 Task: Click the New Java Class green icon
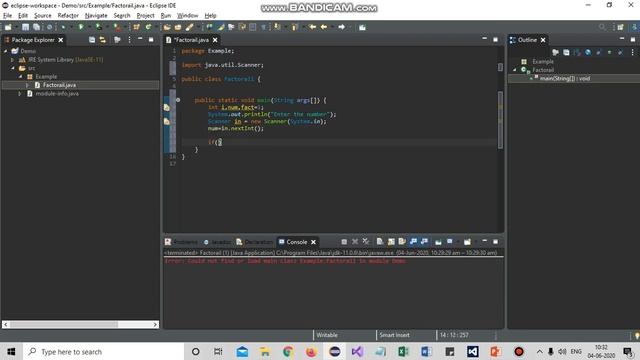click(148, 27)
